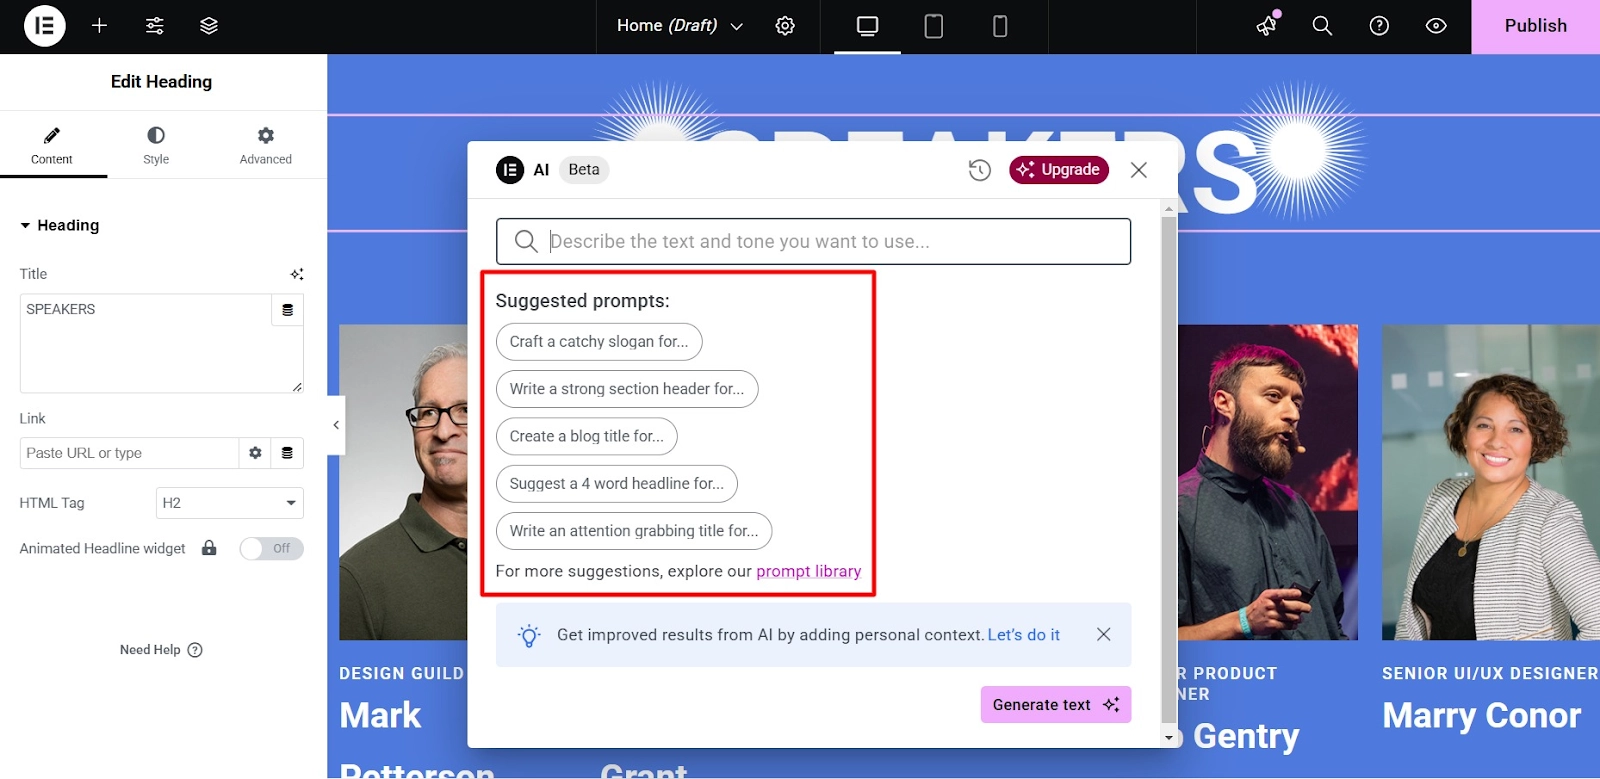
Task: Toggle the Animated Headline widget switch
Action: pos(271,548)
